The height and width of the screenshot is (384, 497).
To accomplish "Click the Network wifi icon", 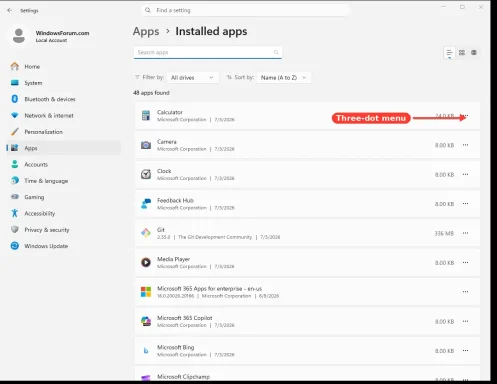I will [x=15, y=115].
